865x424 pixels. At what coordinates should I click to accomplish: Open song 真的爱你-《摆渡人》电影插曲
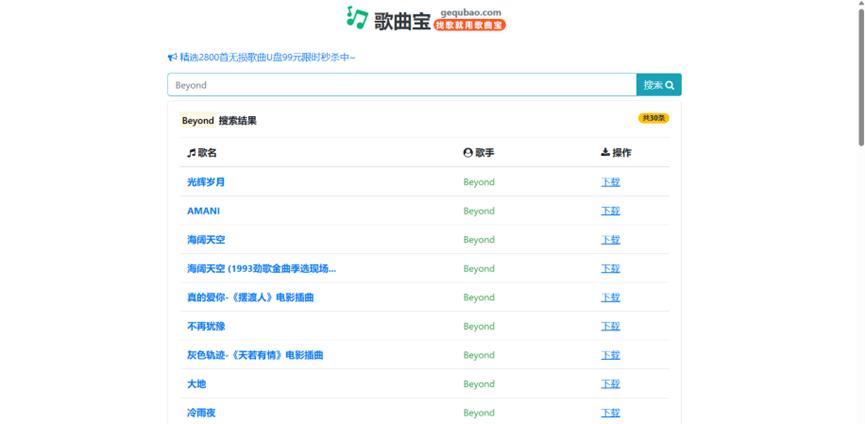(250, 297)
